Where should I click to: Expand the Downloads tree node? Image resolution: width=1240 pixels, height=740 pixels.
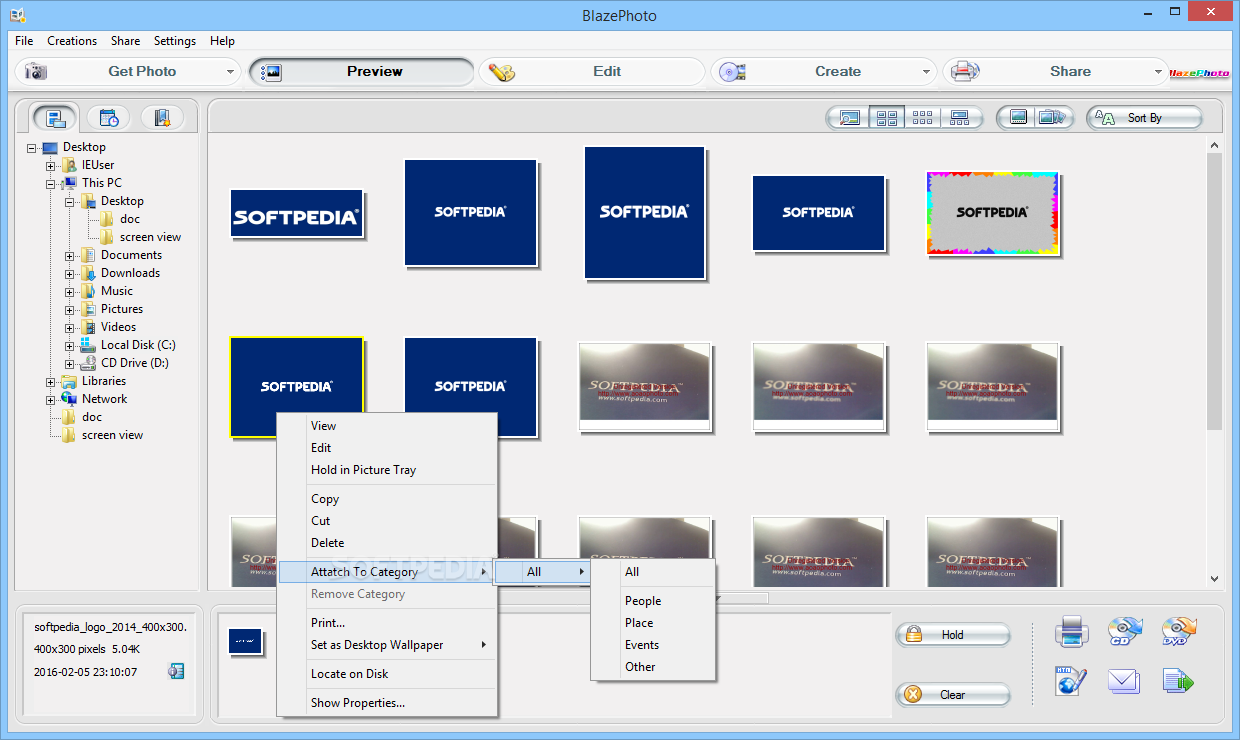70,273
